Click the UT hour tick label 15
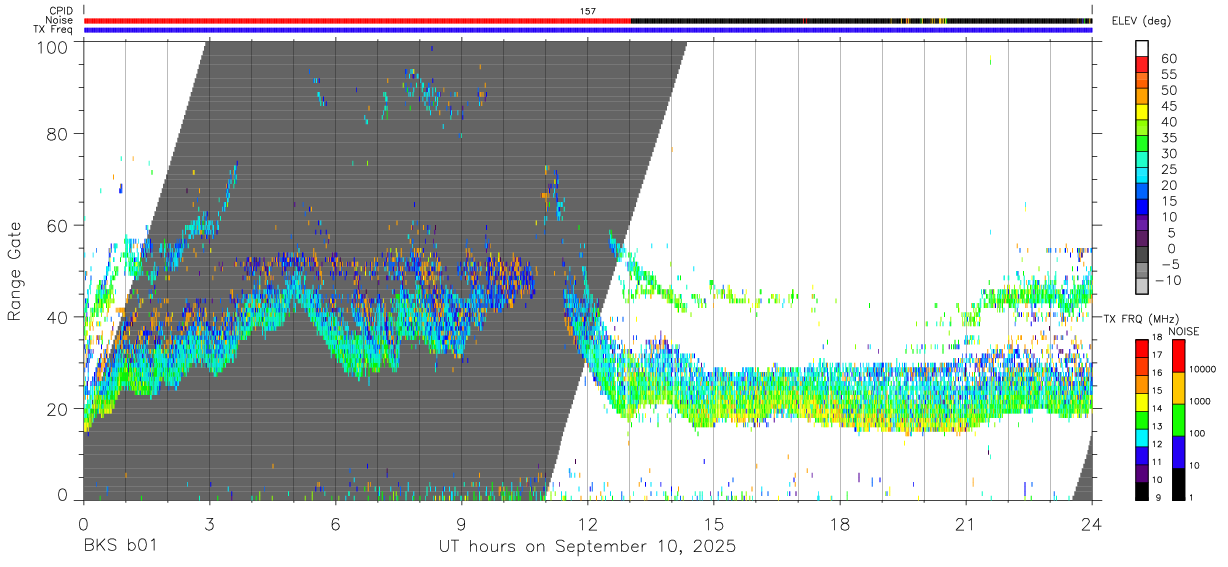1228x567 pixels. pos(714,523)
